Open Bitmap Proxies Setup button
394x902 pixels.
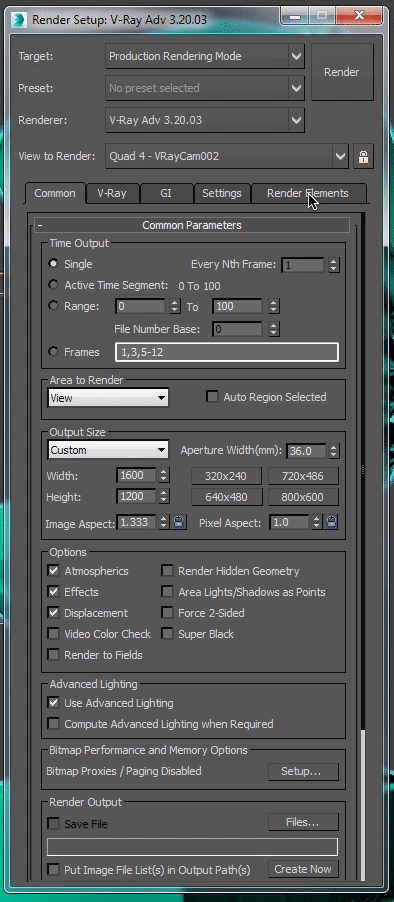303,771
